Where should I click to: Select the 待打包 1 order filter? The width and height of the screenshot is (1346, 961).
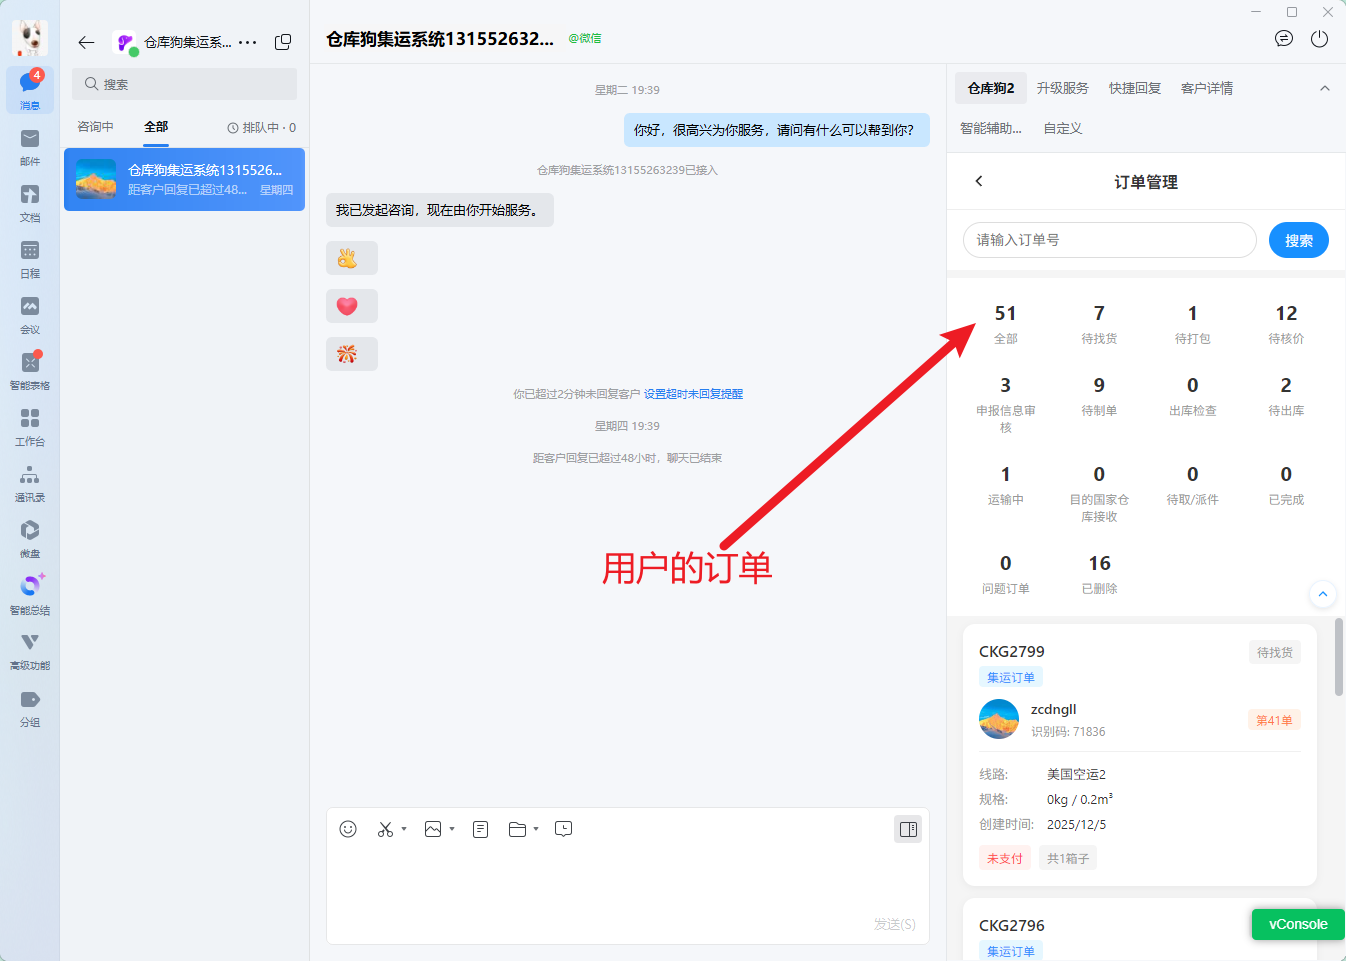pyautogui.click(x=1193, y=325)
